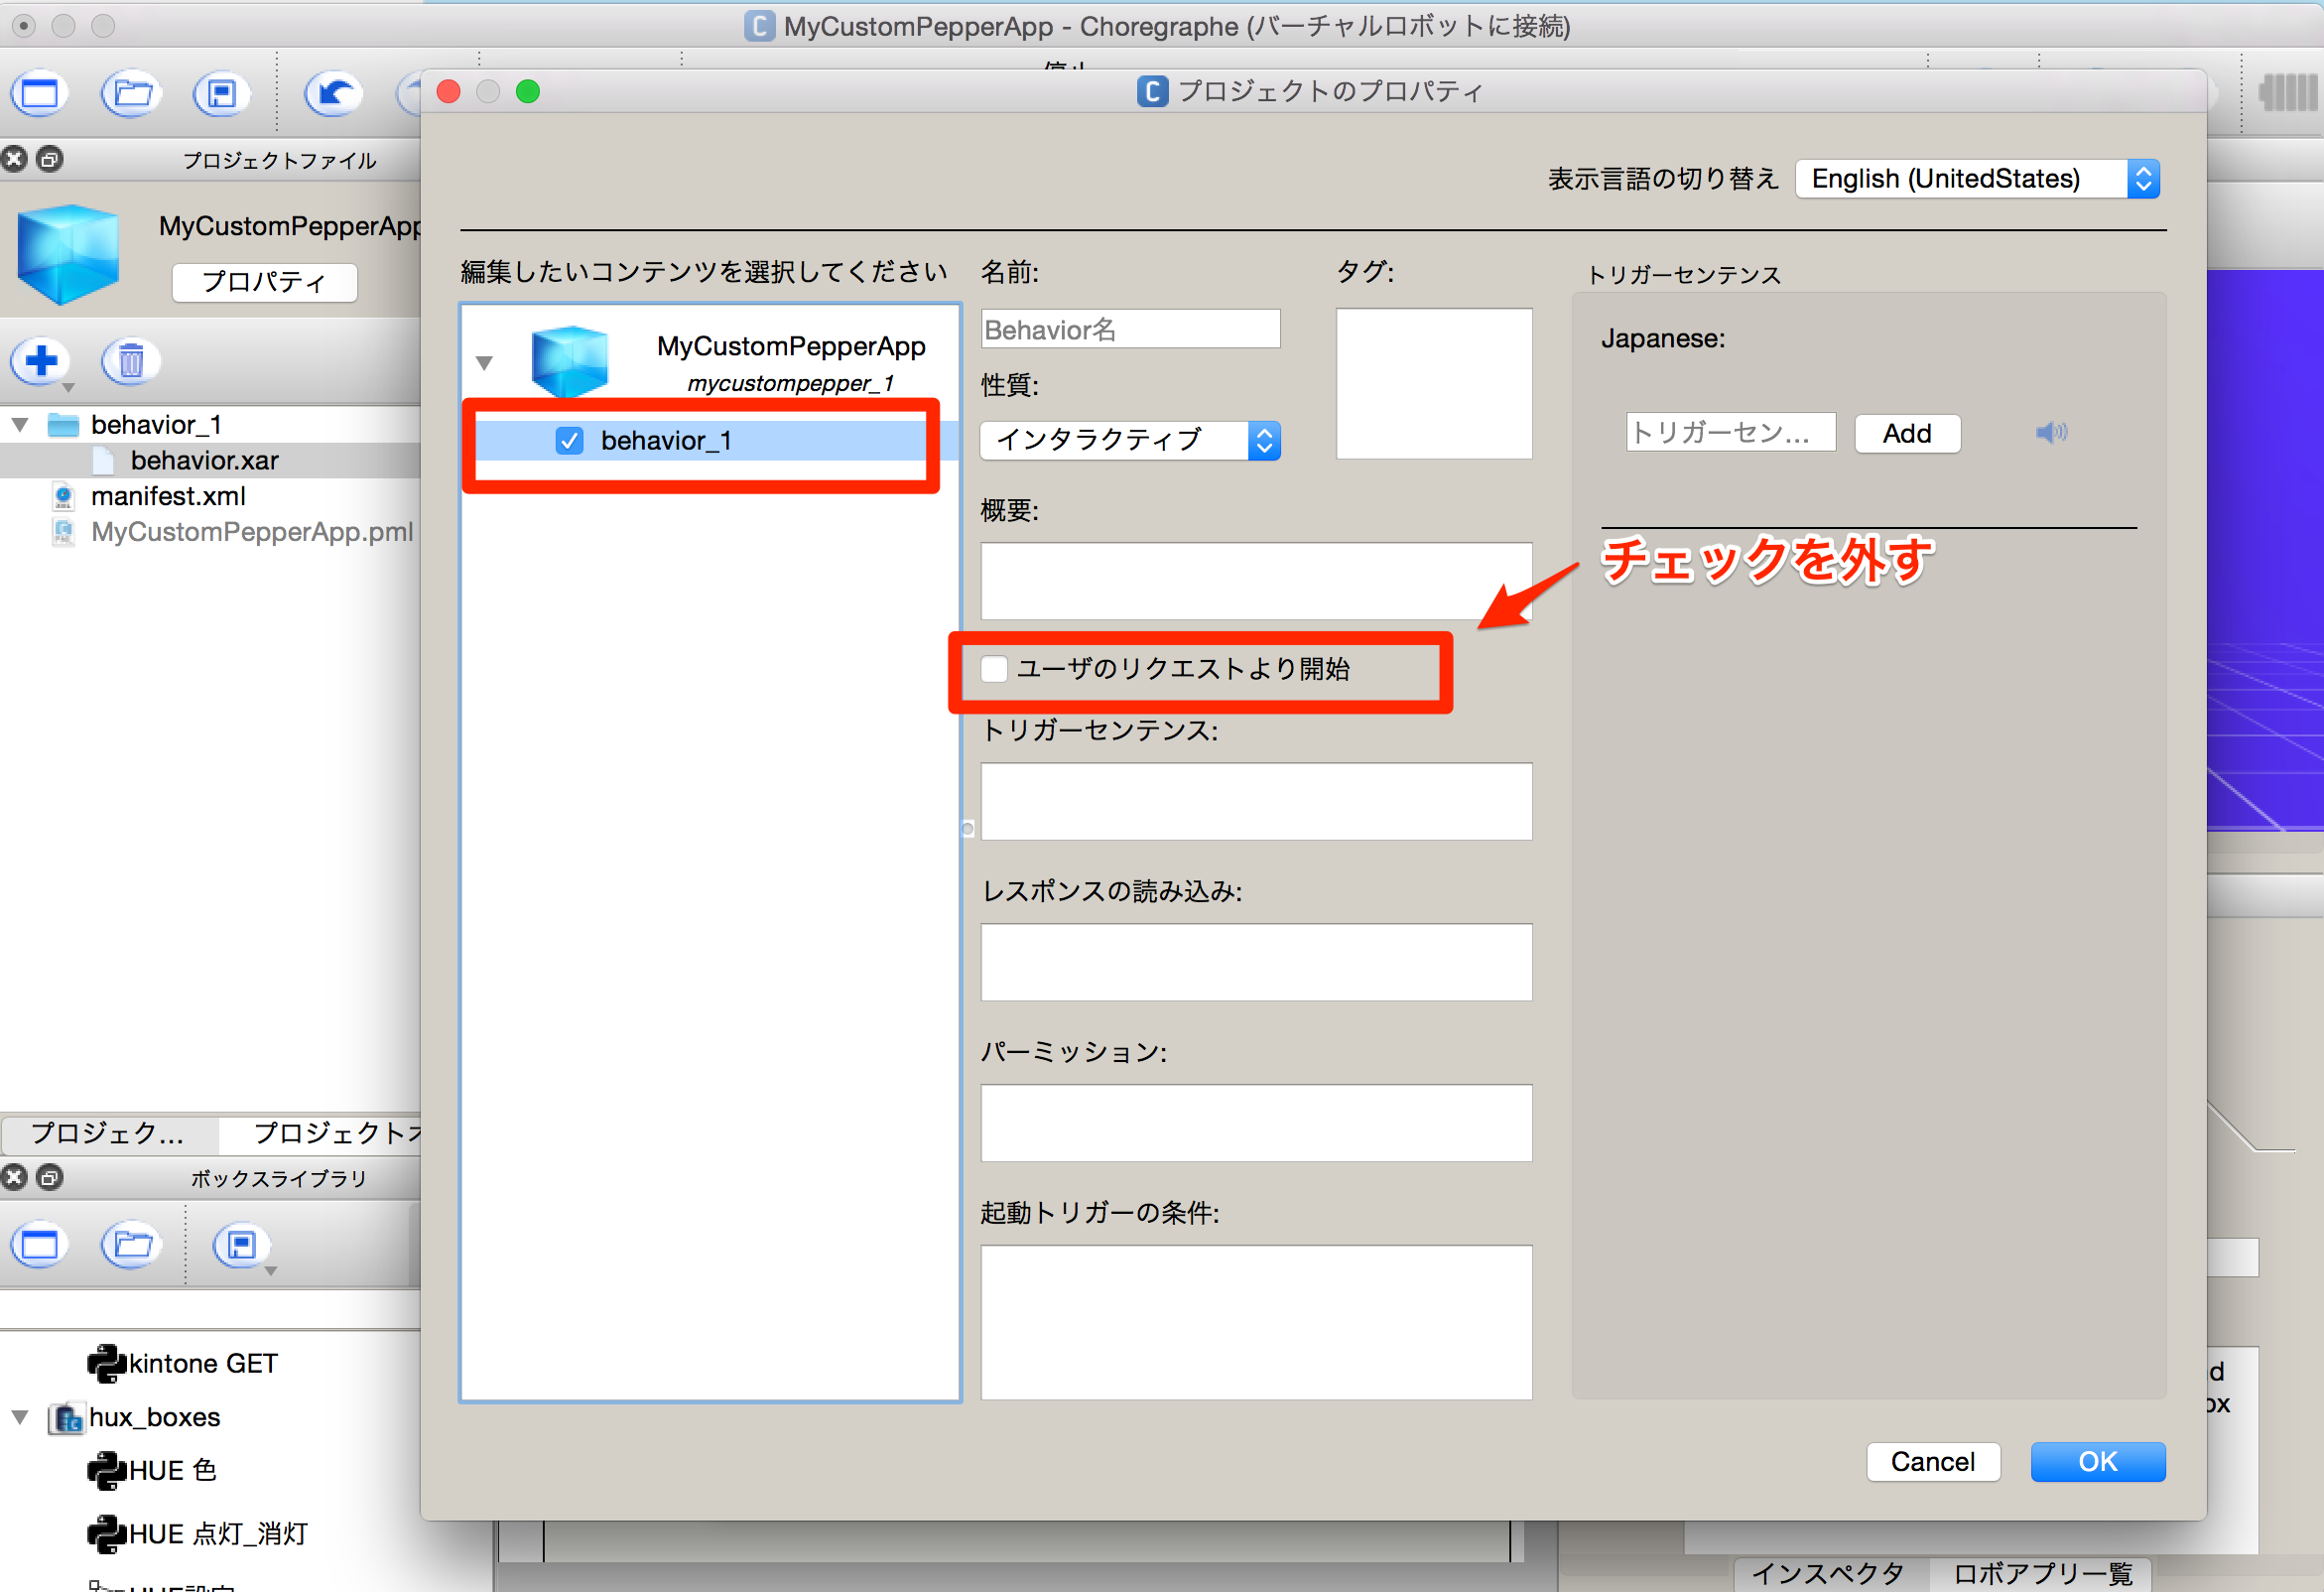This screenshot has width=2324, height=1592.
Task: Undock the project files panel
Action: 49,159
